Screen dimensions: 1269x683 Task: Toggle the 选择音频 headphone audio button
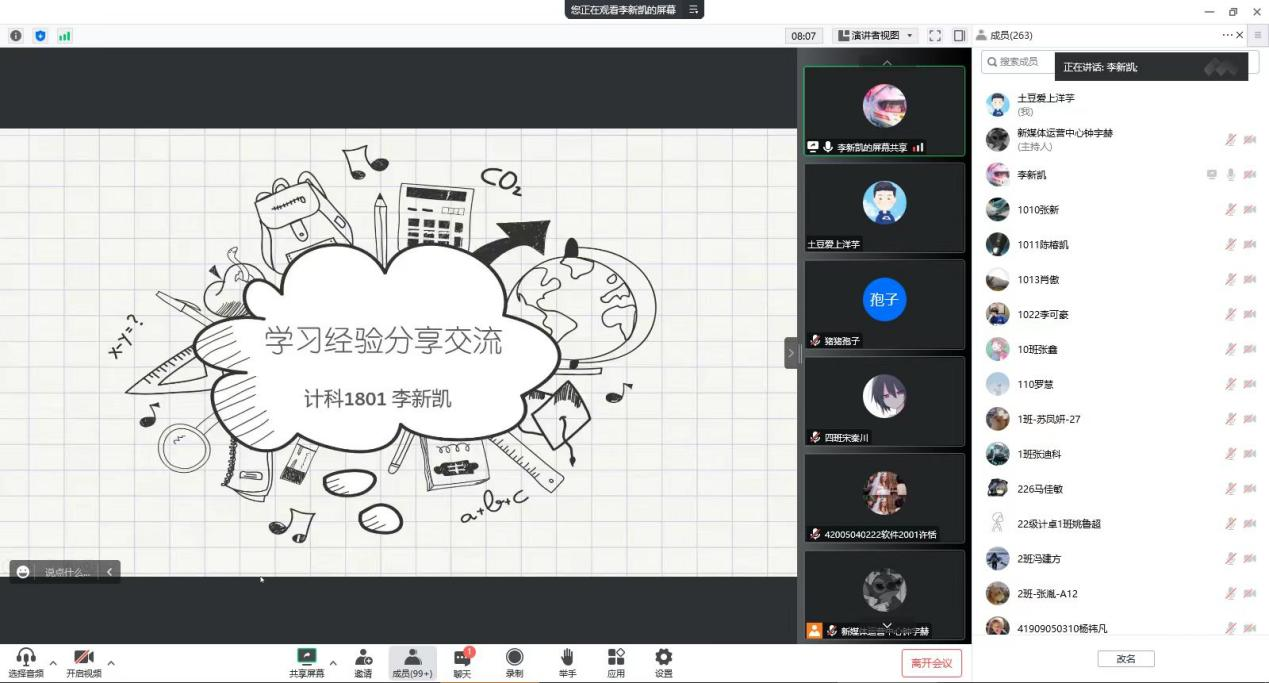click(x=26, y=658)
